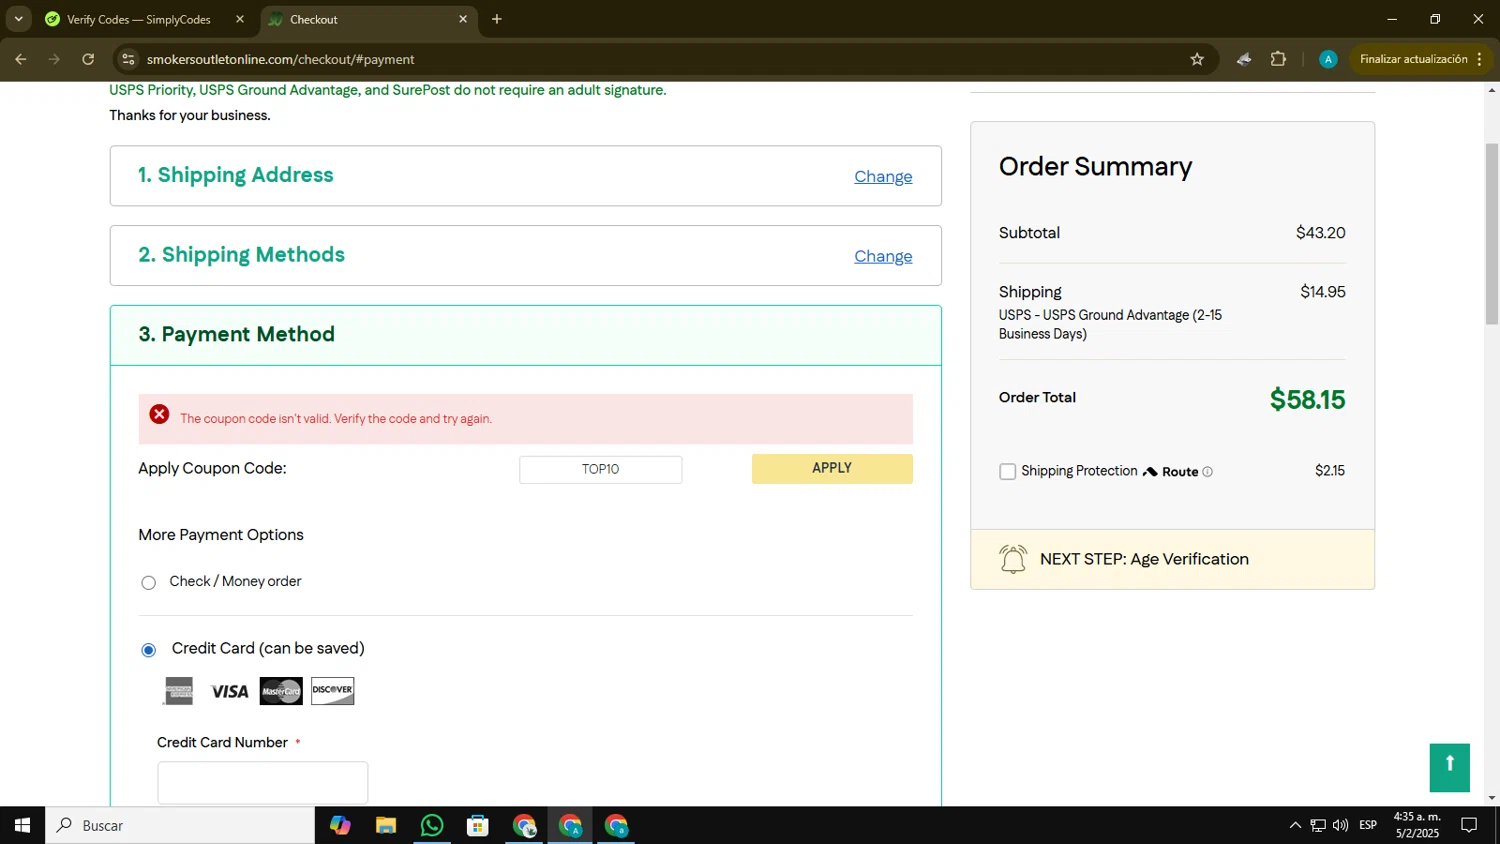This screenshot has height=844, width=1500.
Task: Select Check / Money order option
Action: tap(148, 582)
